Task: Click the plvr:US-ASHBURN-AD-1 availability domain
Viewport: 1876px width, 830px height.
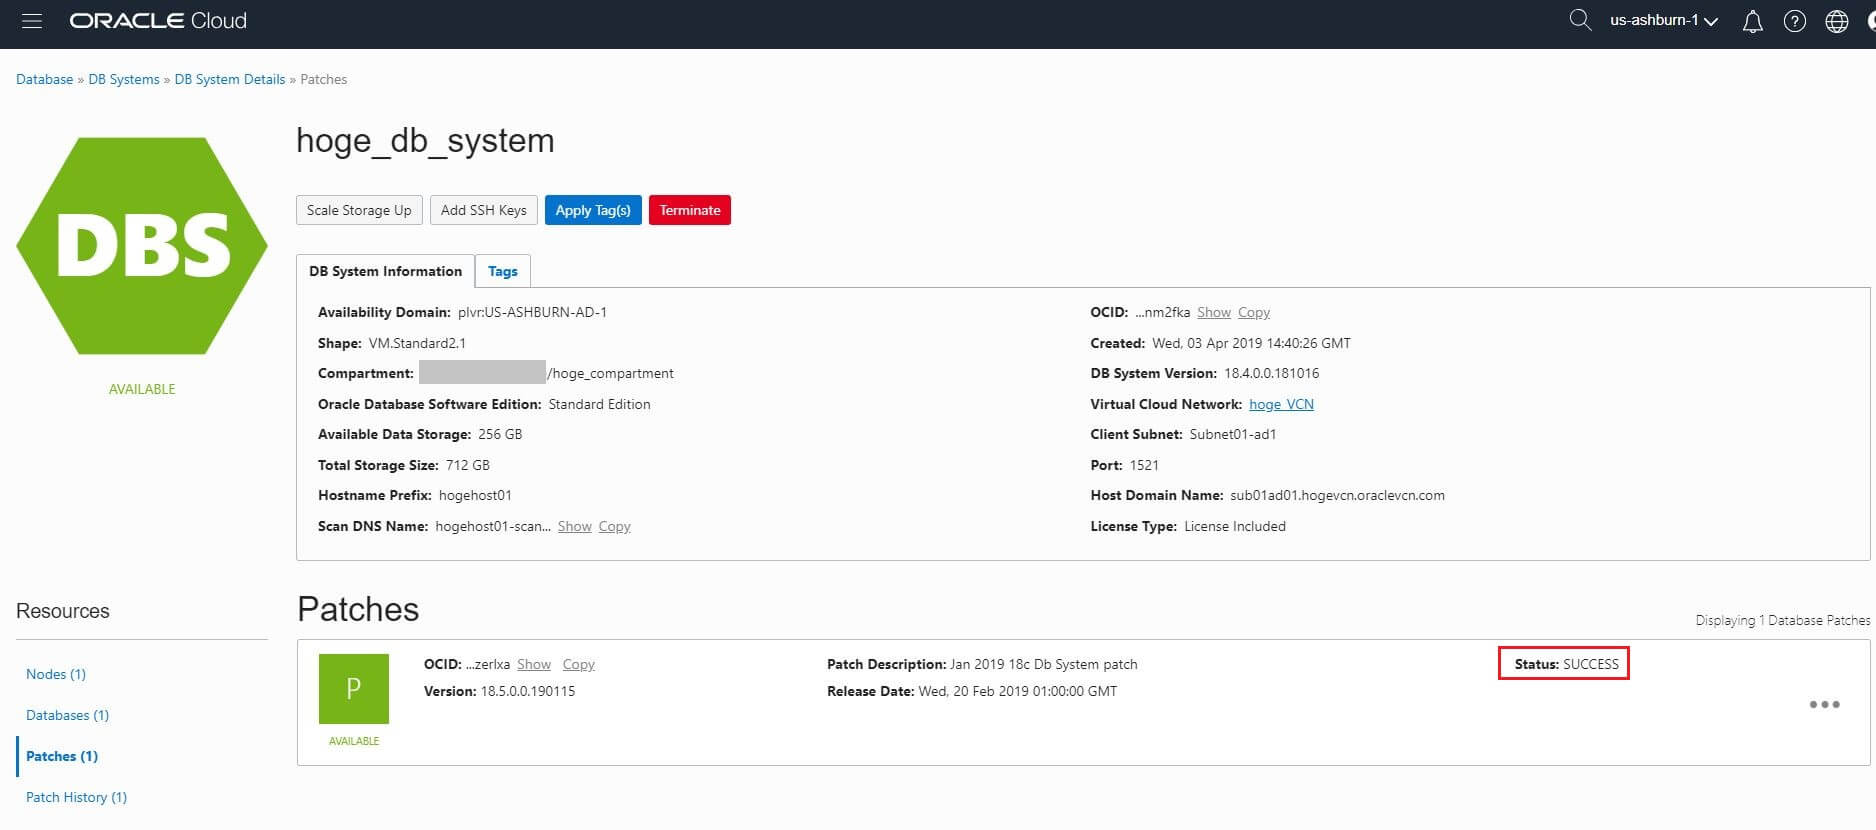Action: click(x=532, y=312)
